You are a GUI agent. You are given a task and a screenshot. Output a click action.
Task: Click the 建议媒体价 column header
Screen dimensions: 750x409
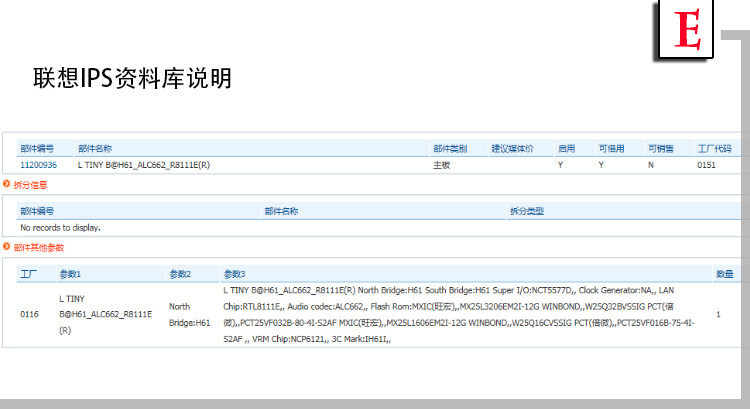coord(512,149)
